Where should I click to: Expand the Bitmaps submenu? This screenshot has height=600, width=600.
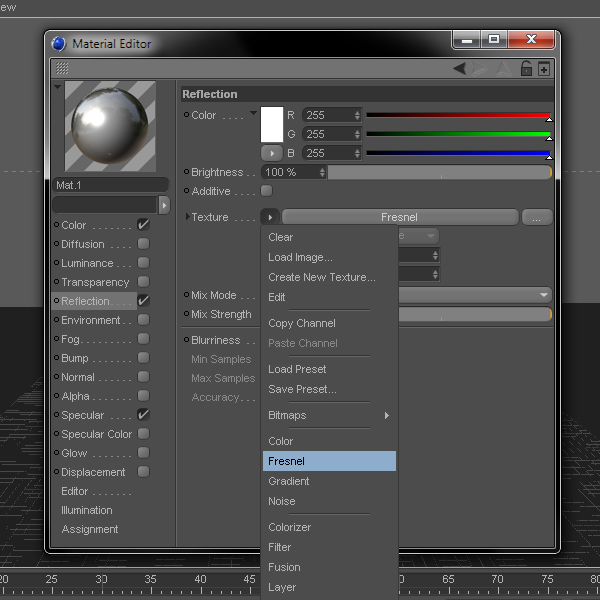coord(329,415)
